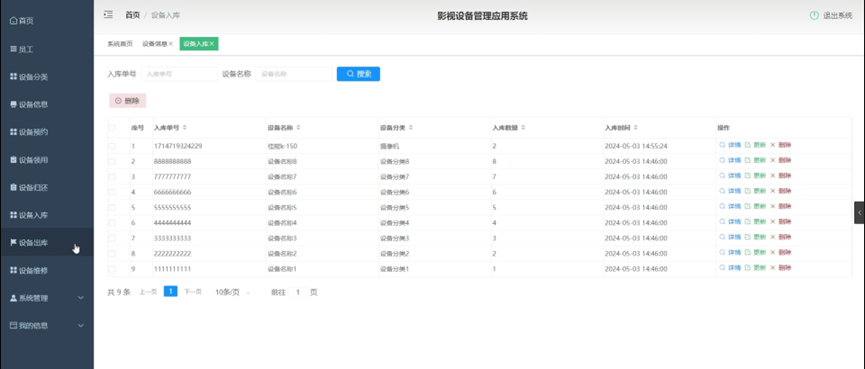Switch to the 设备信息 tab
This screenshot has width=865, height=369.
point(154,44)
